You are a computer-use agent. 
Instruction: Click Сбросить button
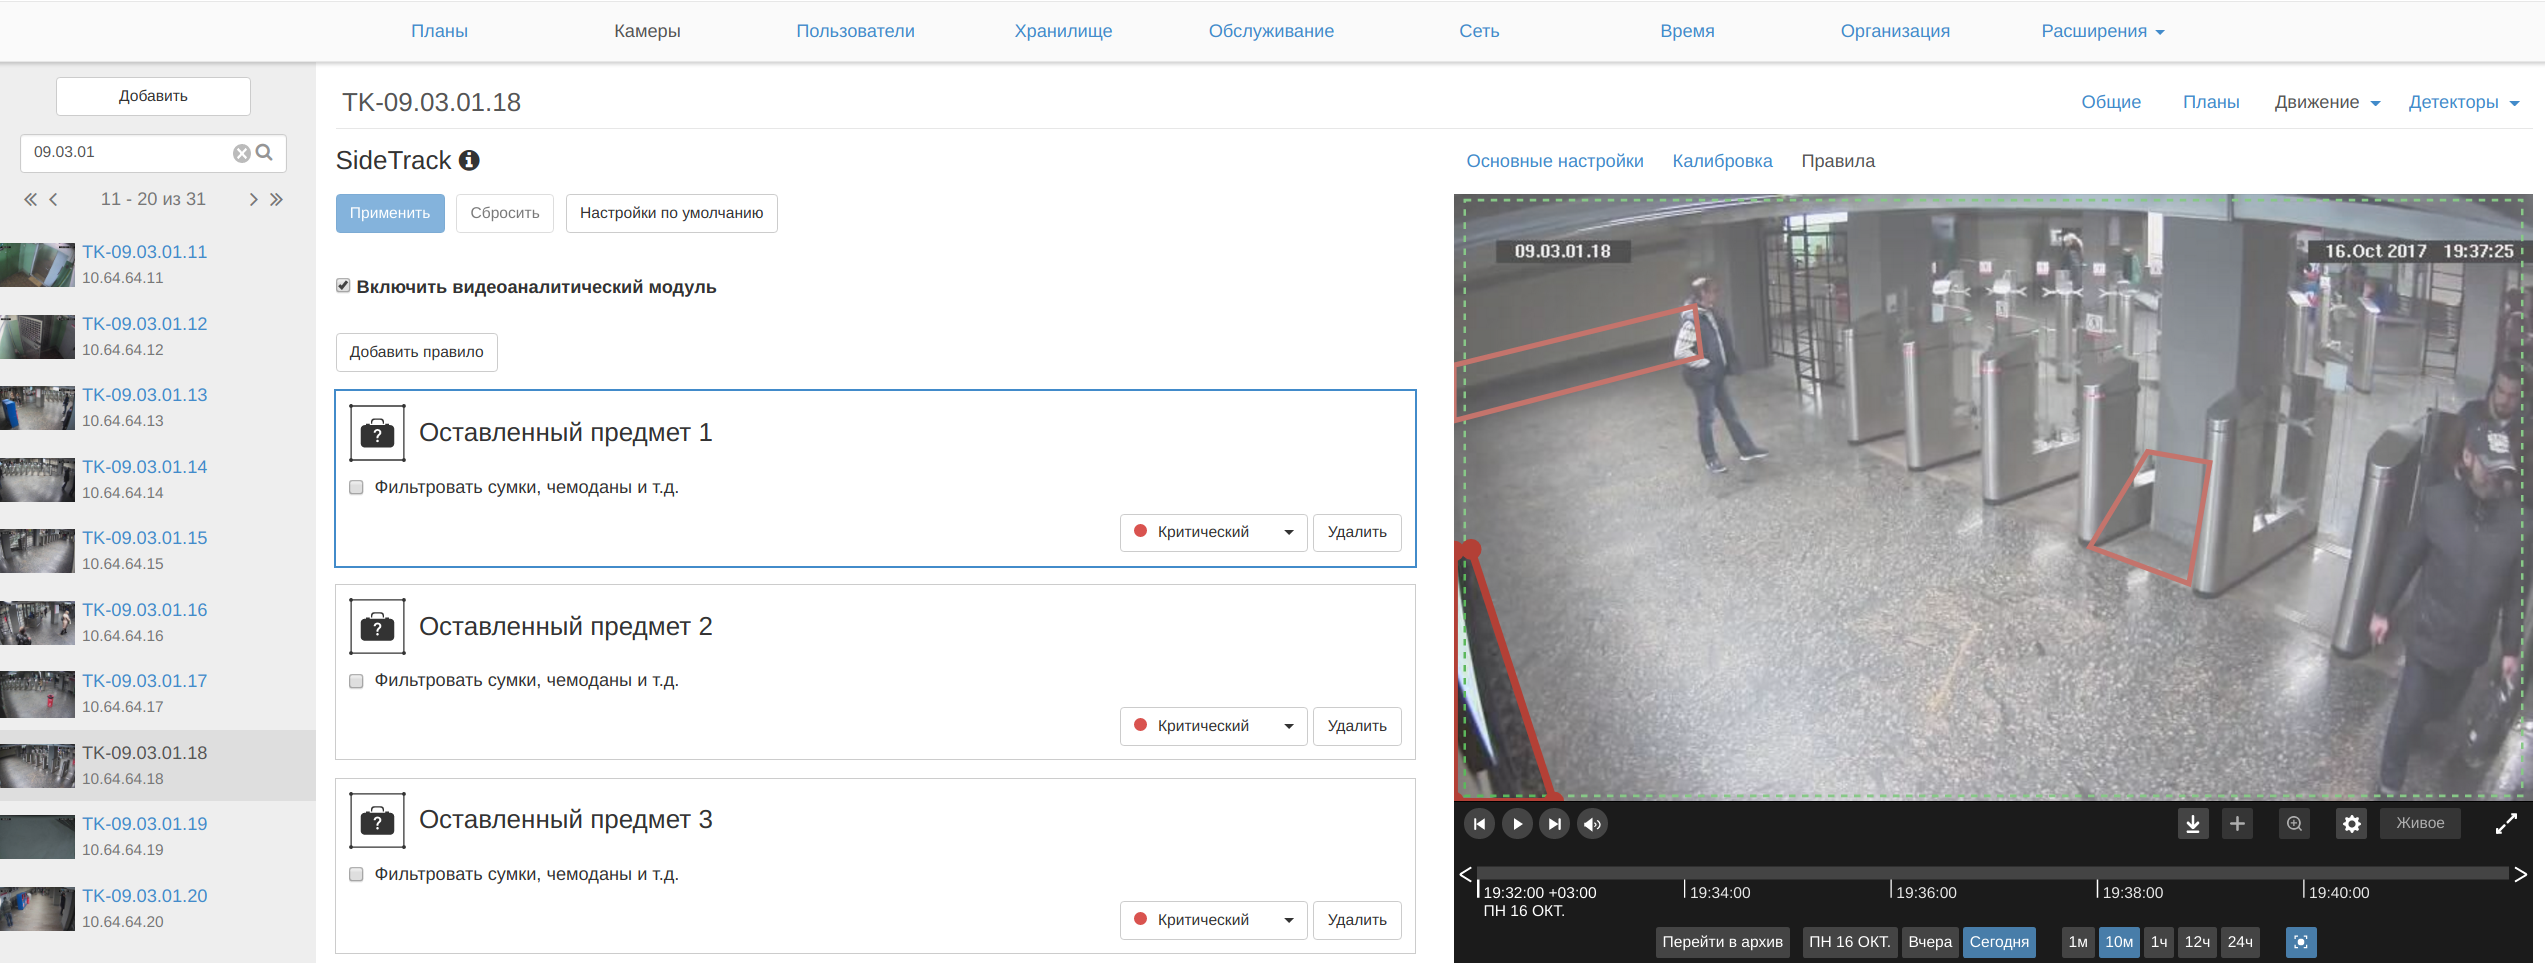(505, 213)
